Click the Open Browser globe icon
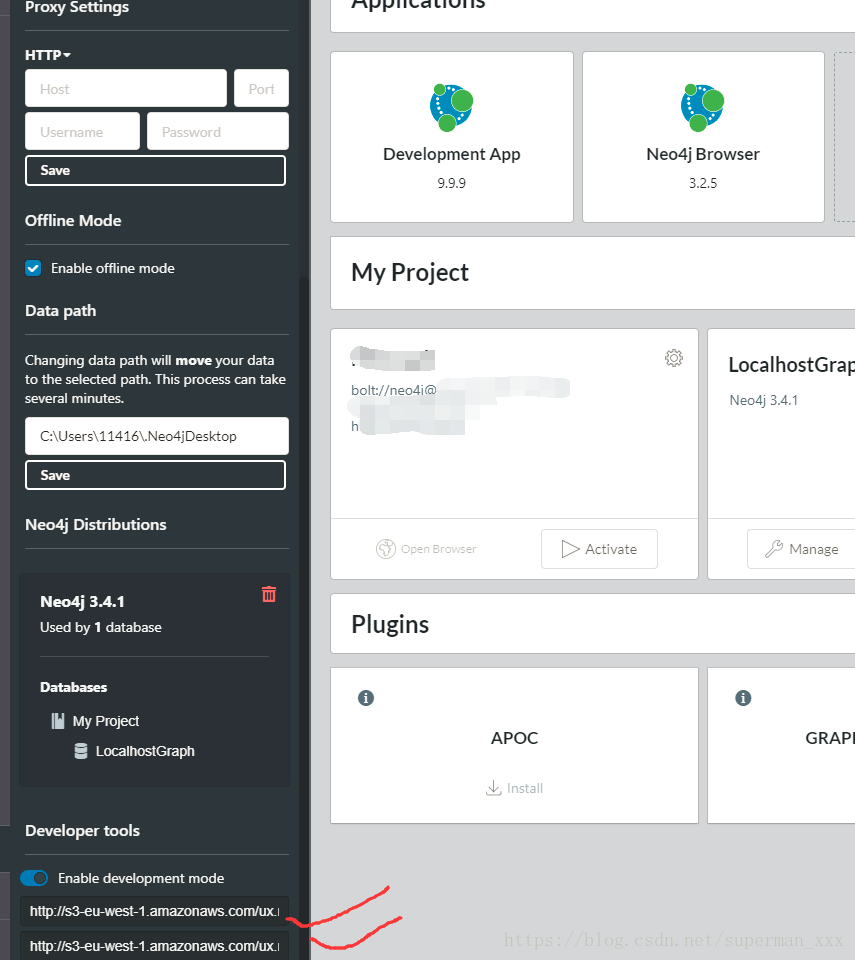Screen dimensions: 855x960 (x=386, y=549)
